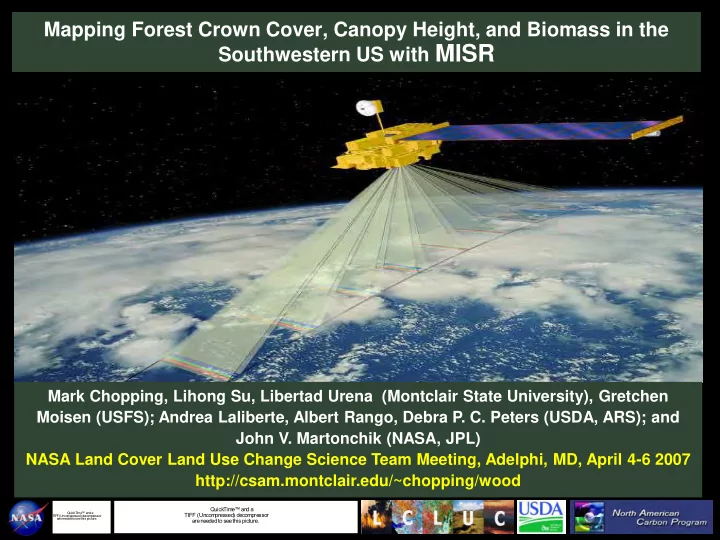Click the satellite's white dish antenna
The image size is (720, 540).
point(366,107)
